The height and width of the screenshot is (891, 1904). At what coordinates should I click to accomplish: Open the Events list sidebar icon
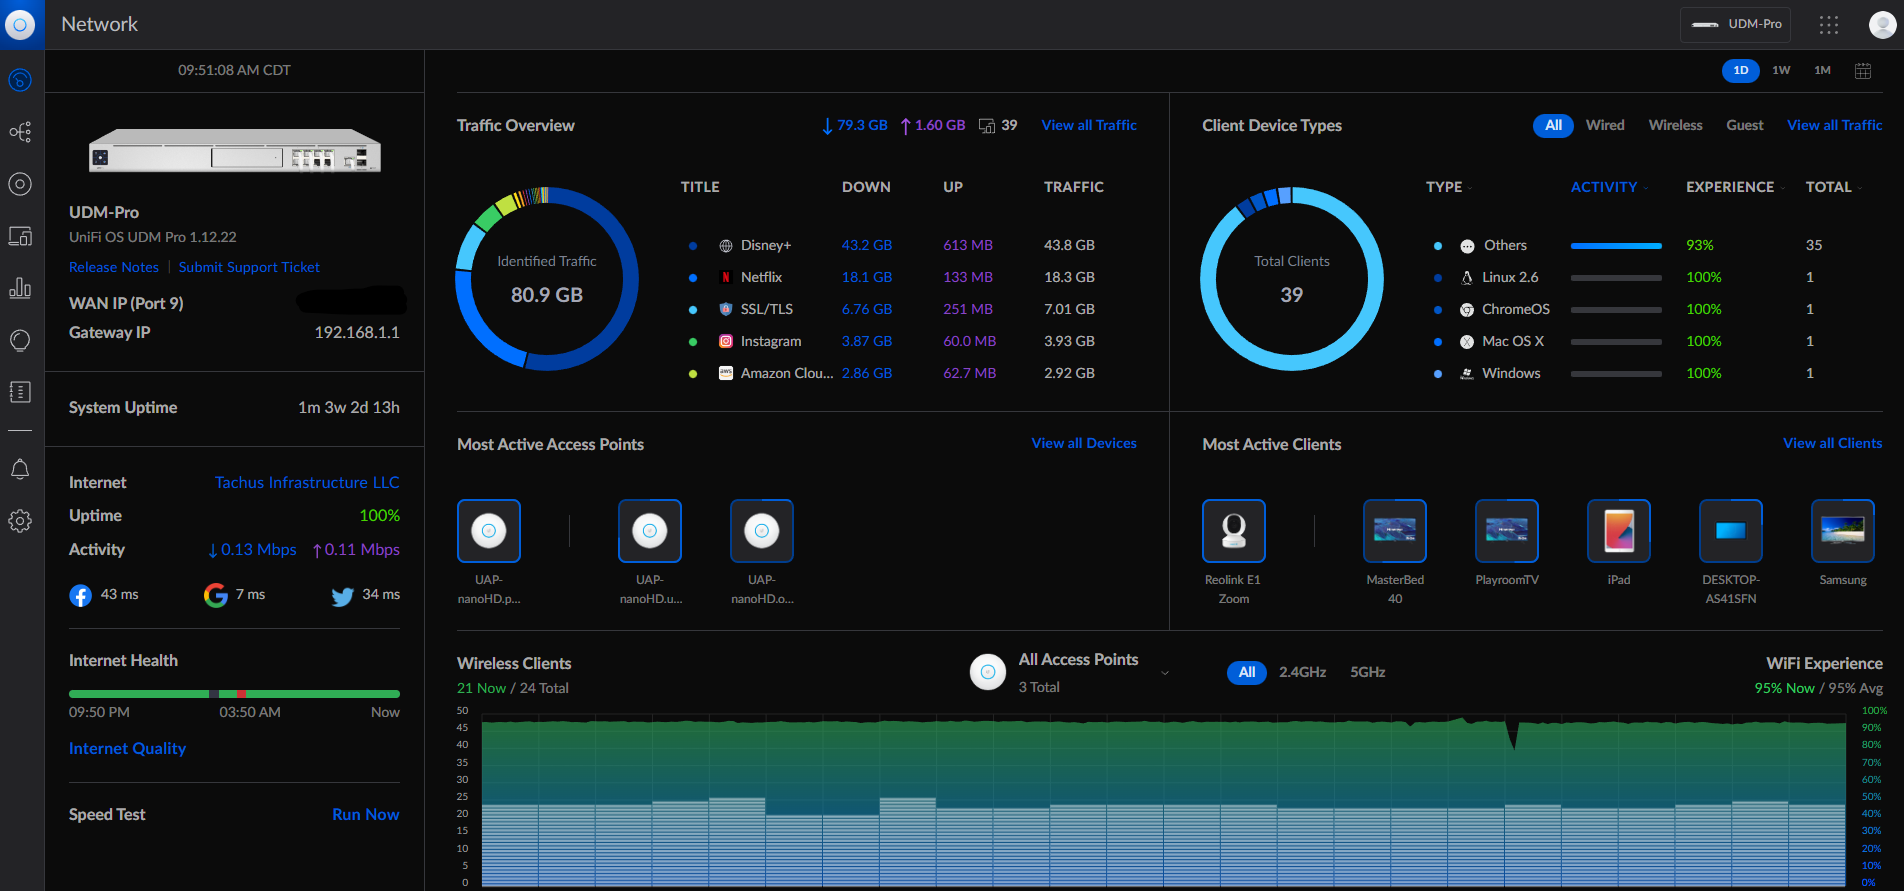(20, 392)
